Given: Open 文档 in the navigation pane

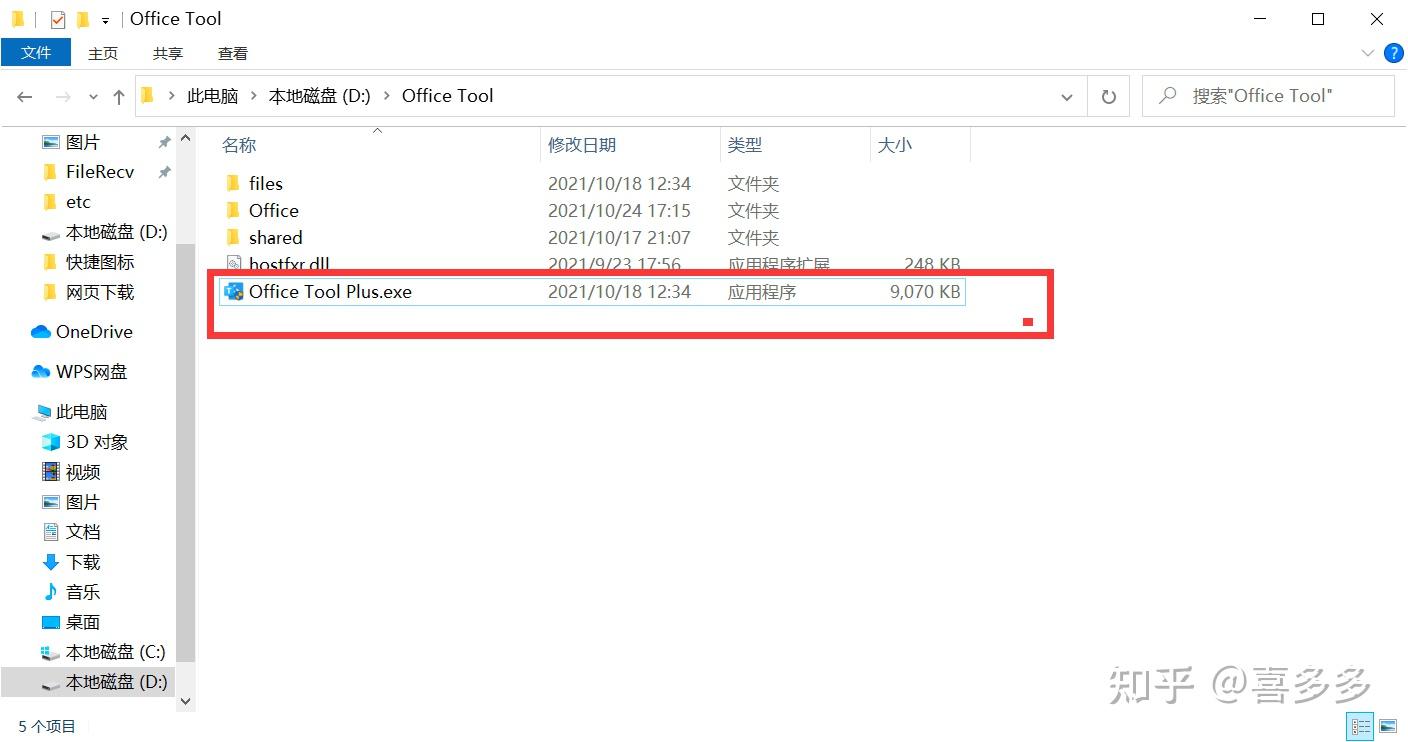Looking at the screenshot, I should [x=83, y=532].
